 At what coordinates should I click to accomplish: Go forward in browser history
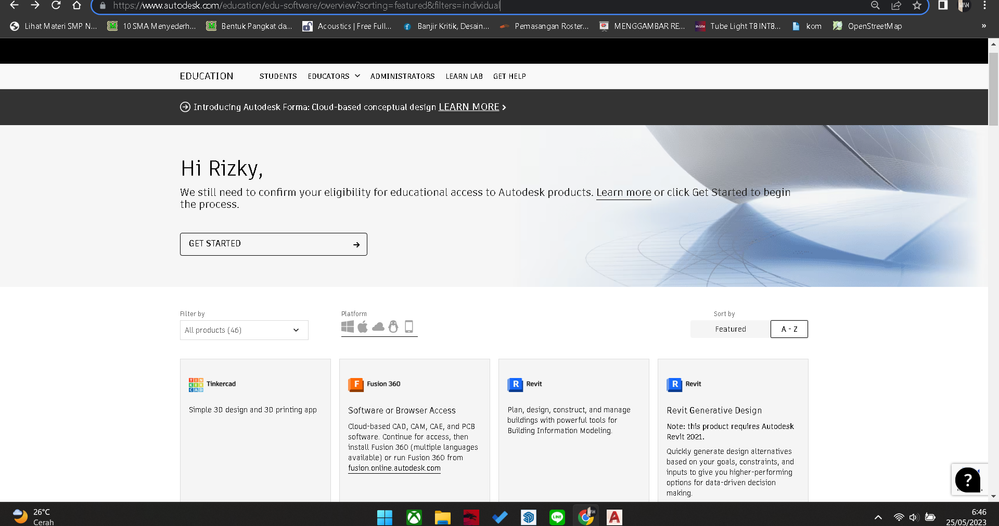coord(35,5)
